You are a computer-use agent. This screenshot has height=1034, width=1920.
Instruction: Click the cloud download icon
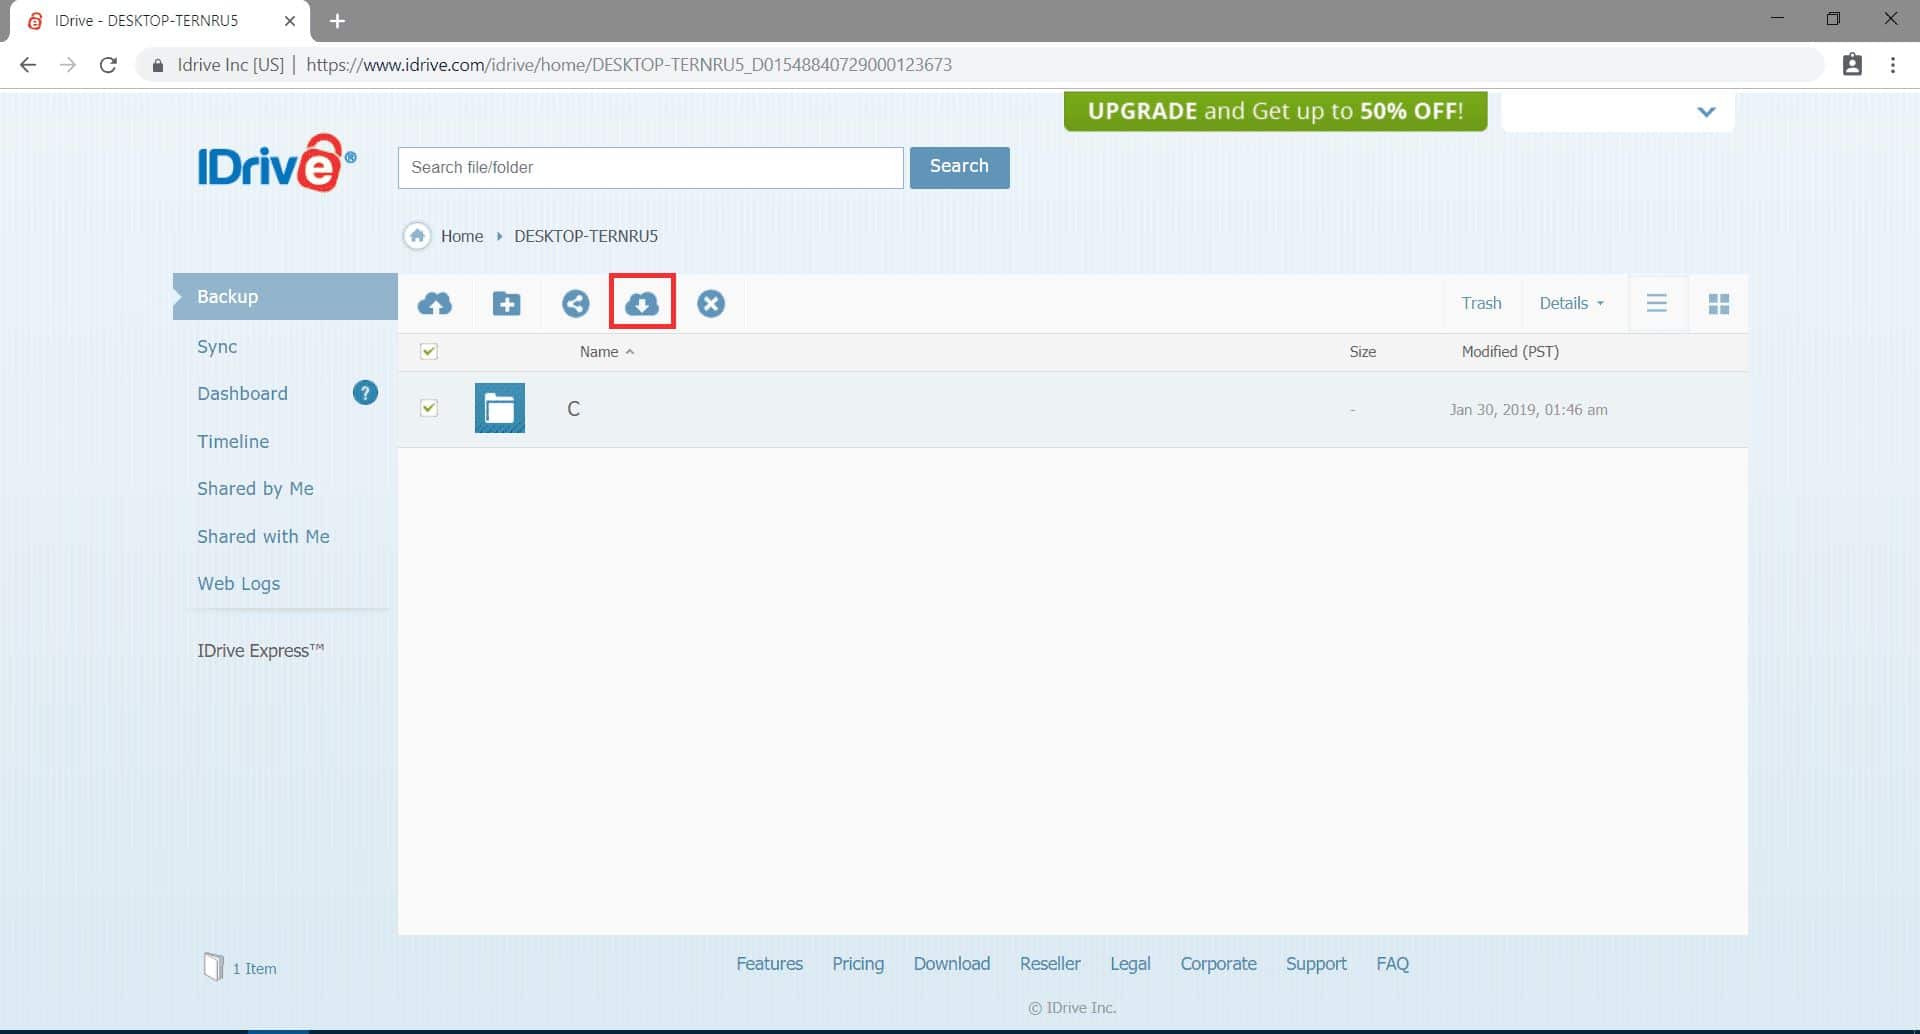tap(642, 303)
